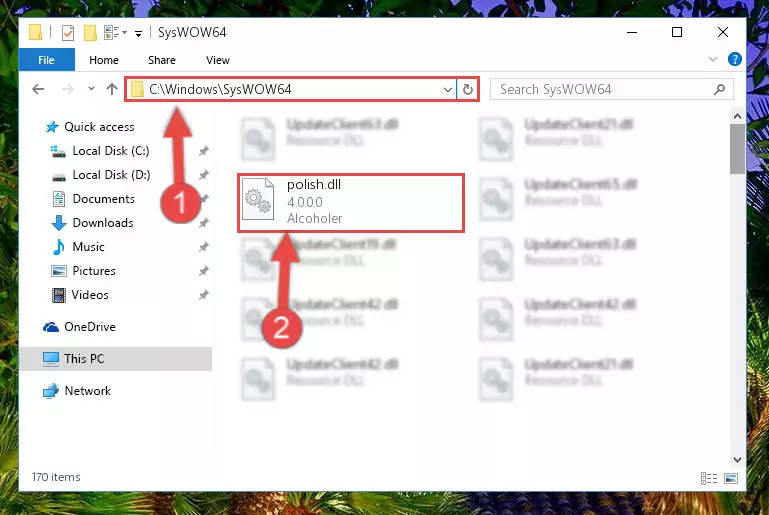The width and height of the screenshot is (769, 515).
Task: Click the folder icon at title bar left
Action: point(35,32)
